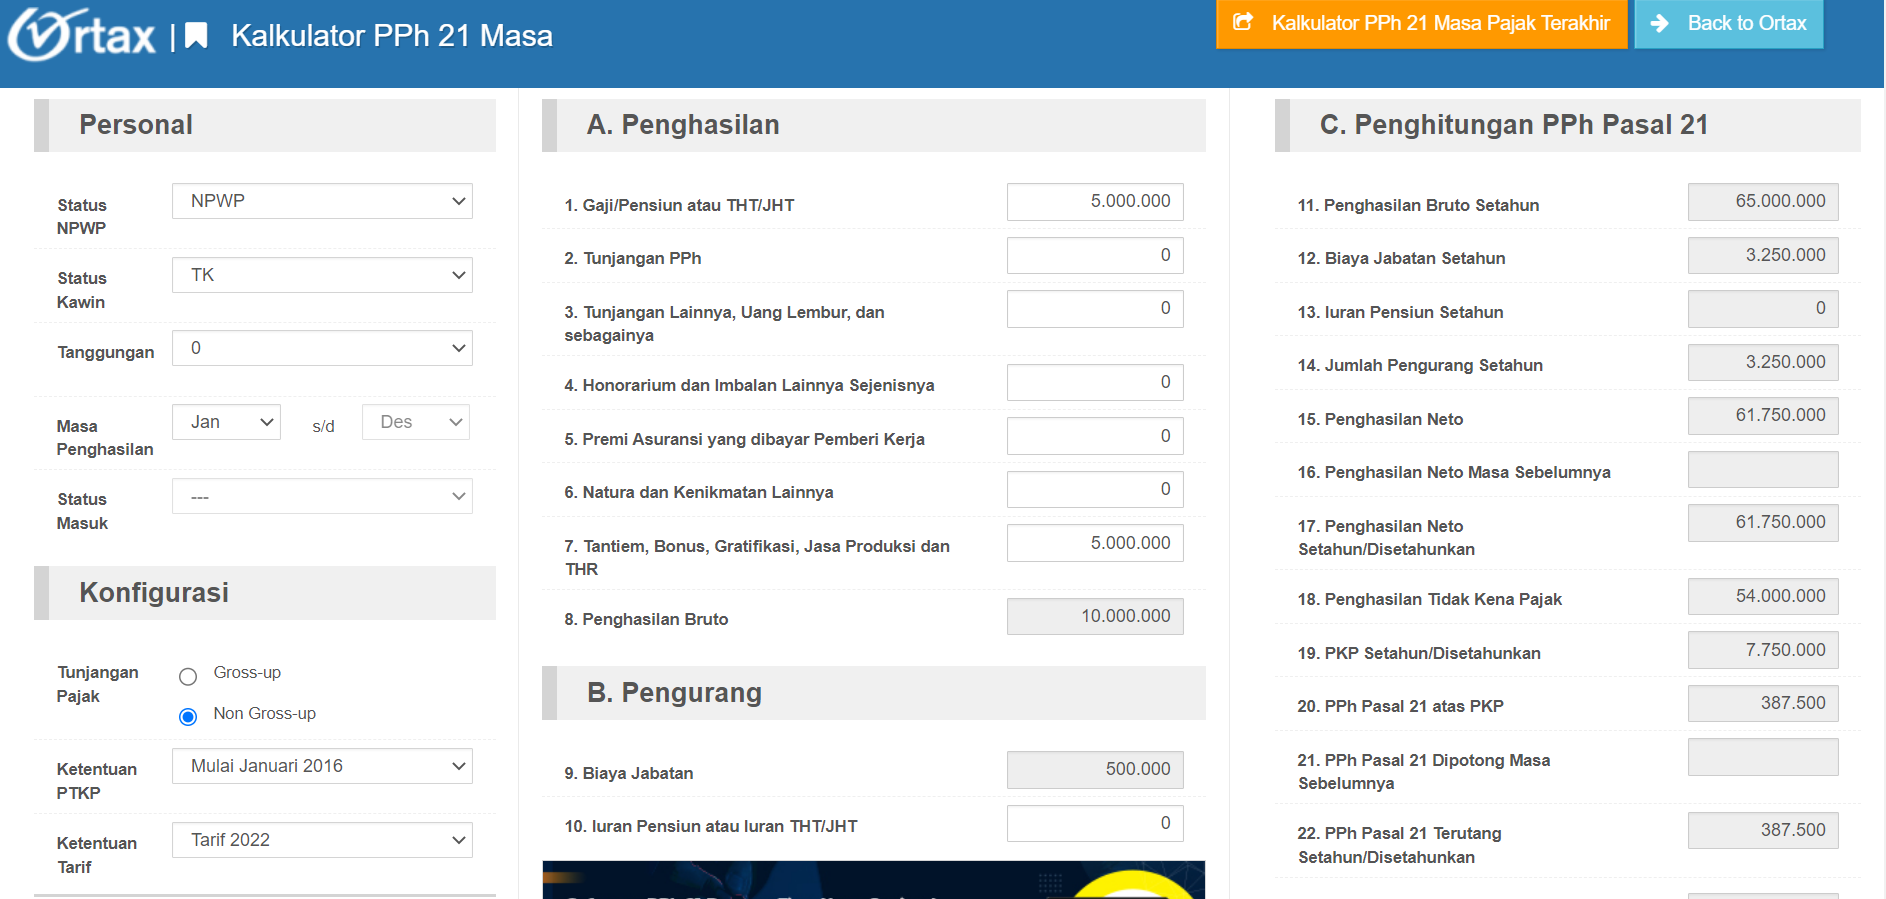
Task: Click PKP Setahun/Disetahunkan value 7.750.000
Action: 1763,650
